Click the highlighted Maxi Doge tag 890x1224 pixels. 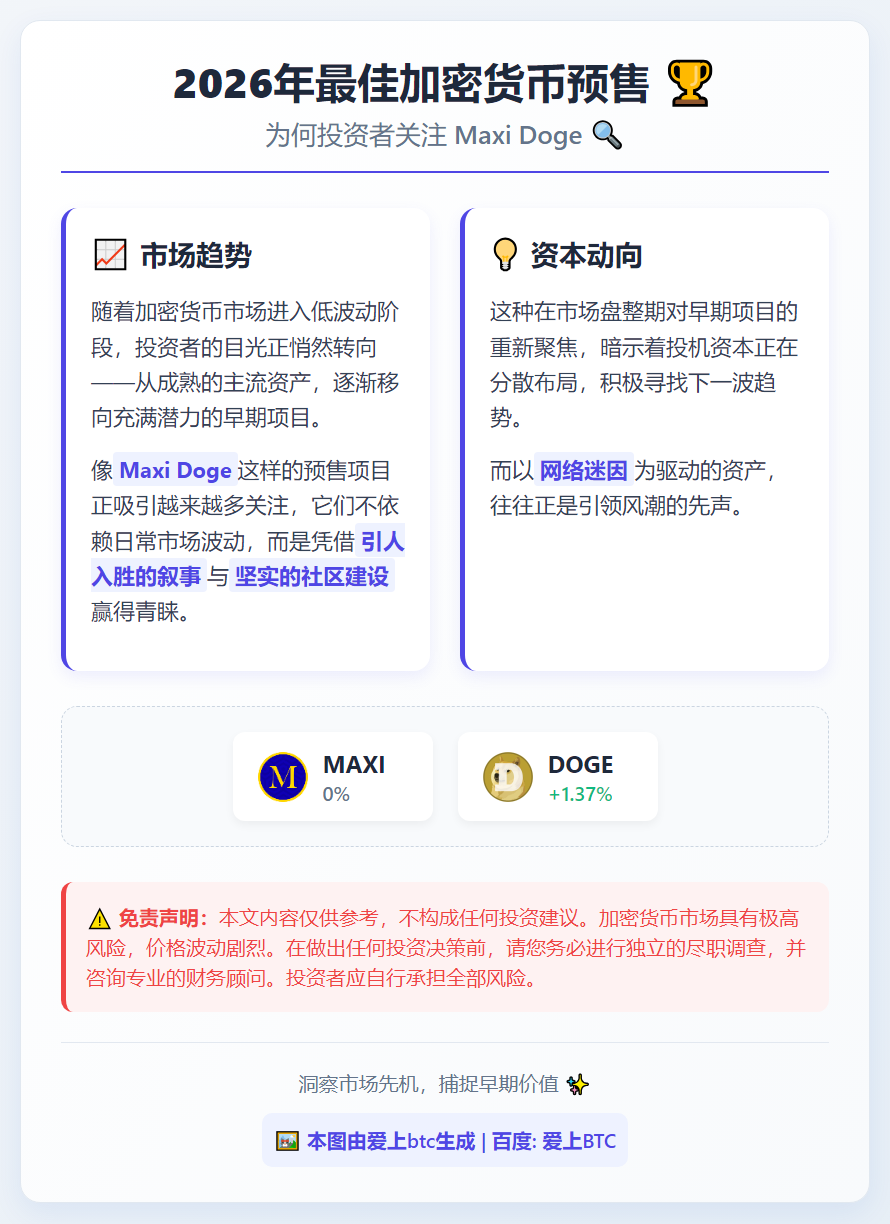click(175, 470)
